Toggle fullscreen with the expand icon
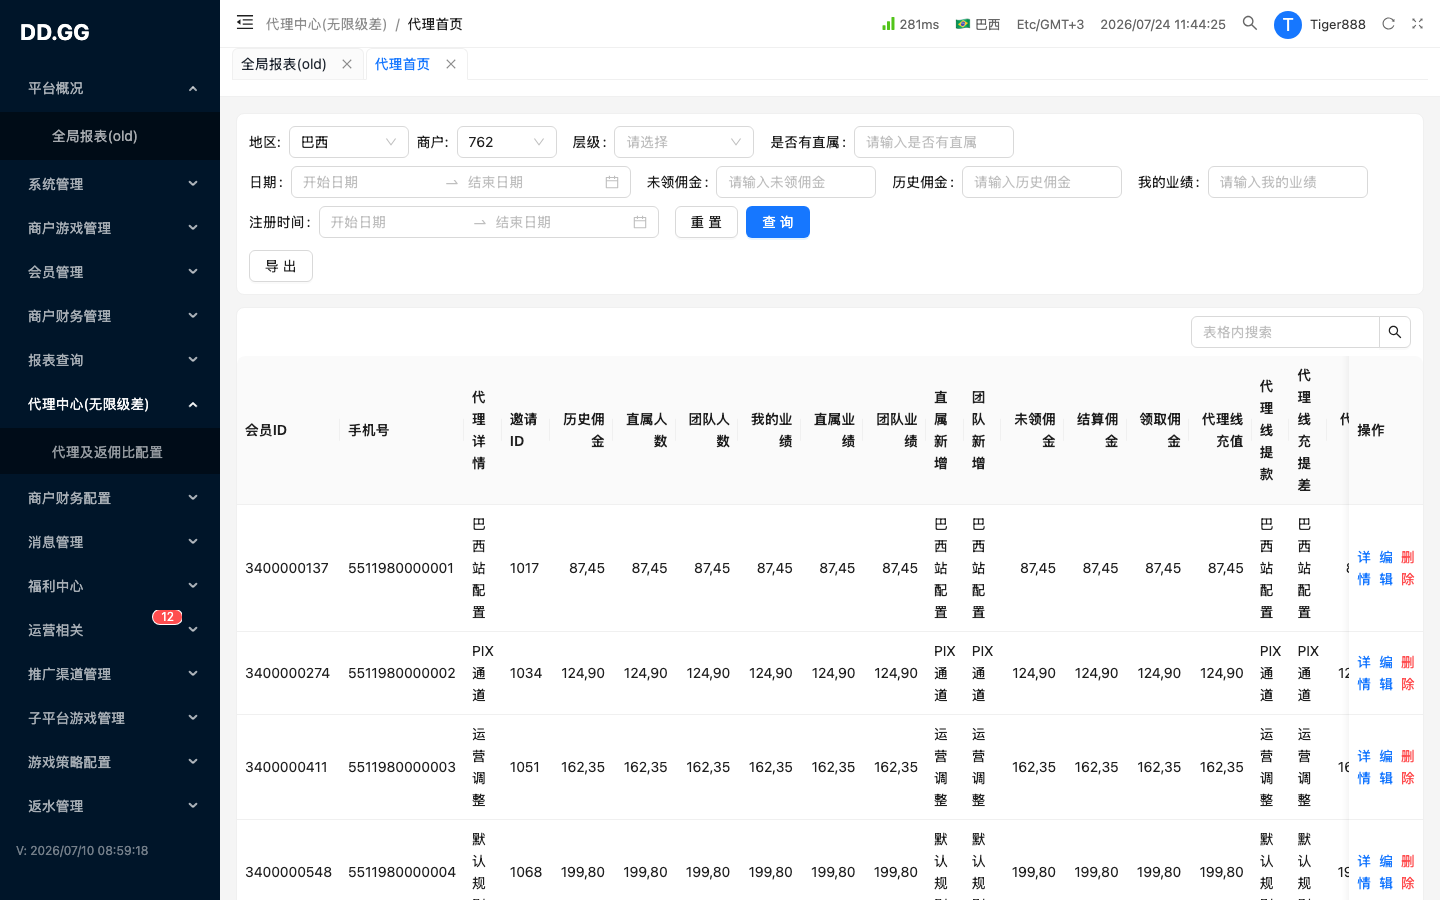Screen dimensions: 1440x900 [x=1417, y=24]
